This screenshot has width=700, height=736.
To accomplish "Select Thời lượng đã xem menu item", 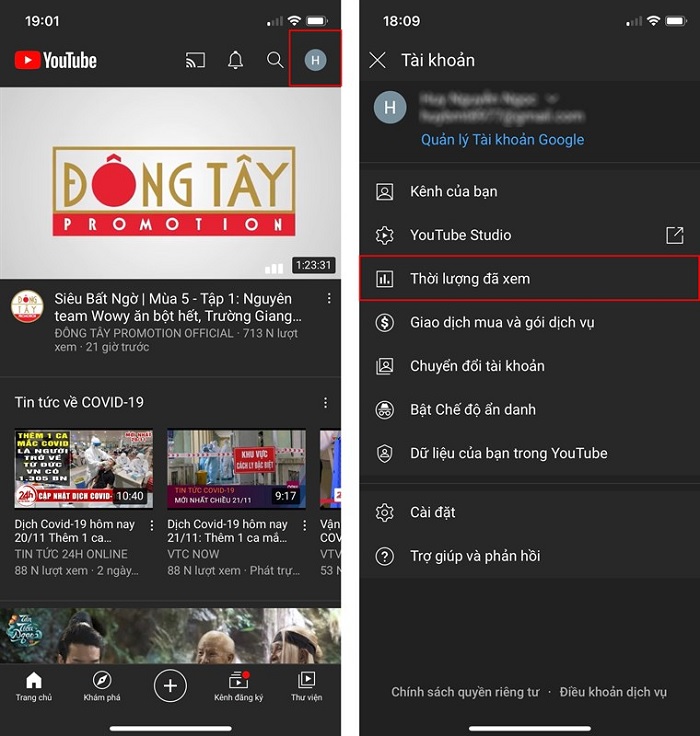I will pyautogui.click(x=529, y=278).
